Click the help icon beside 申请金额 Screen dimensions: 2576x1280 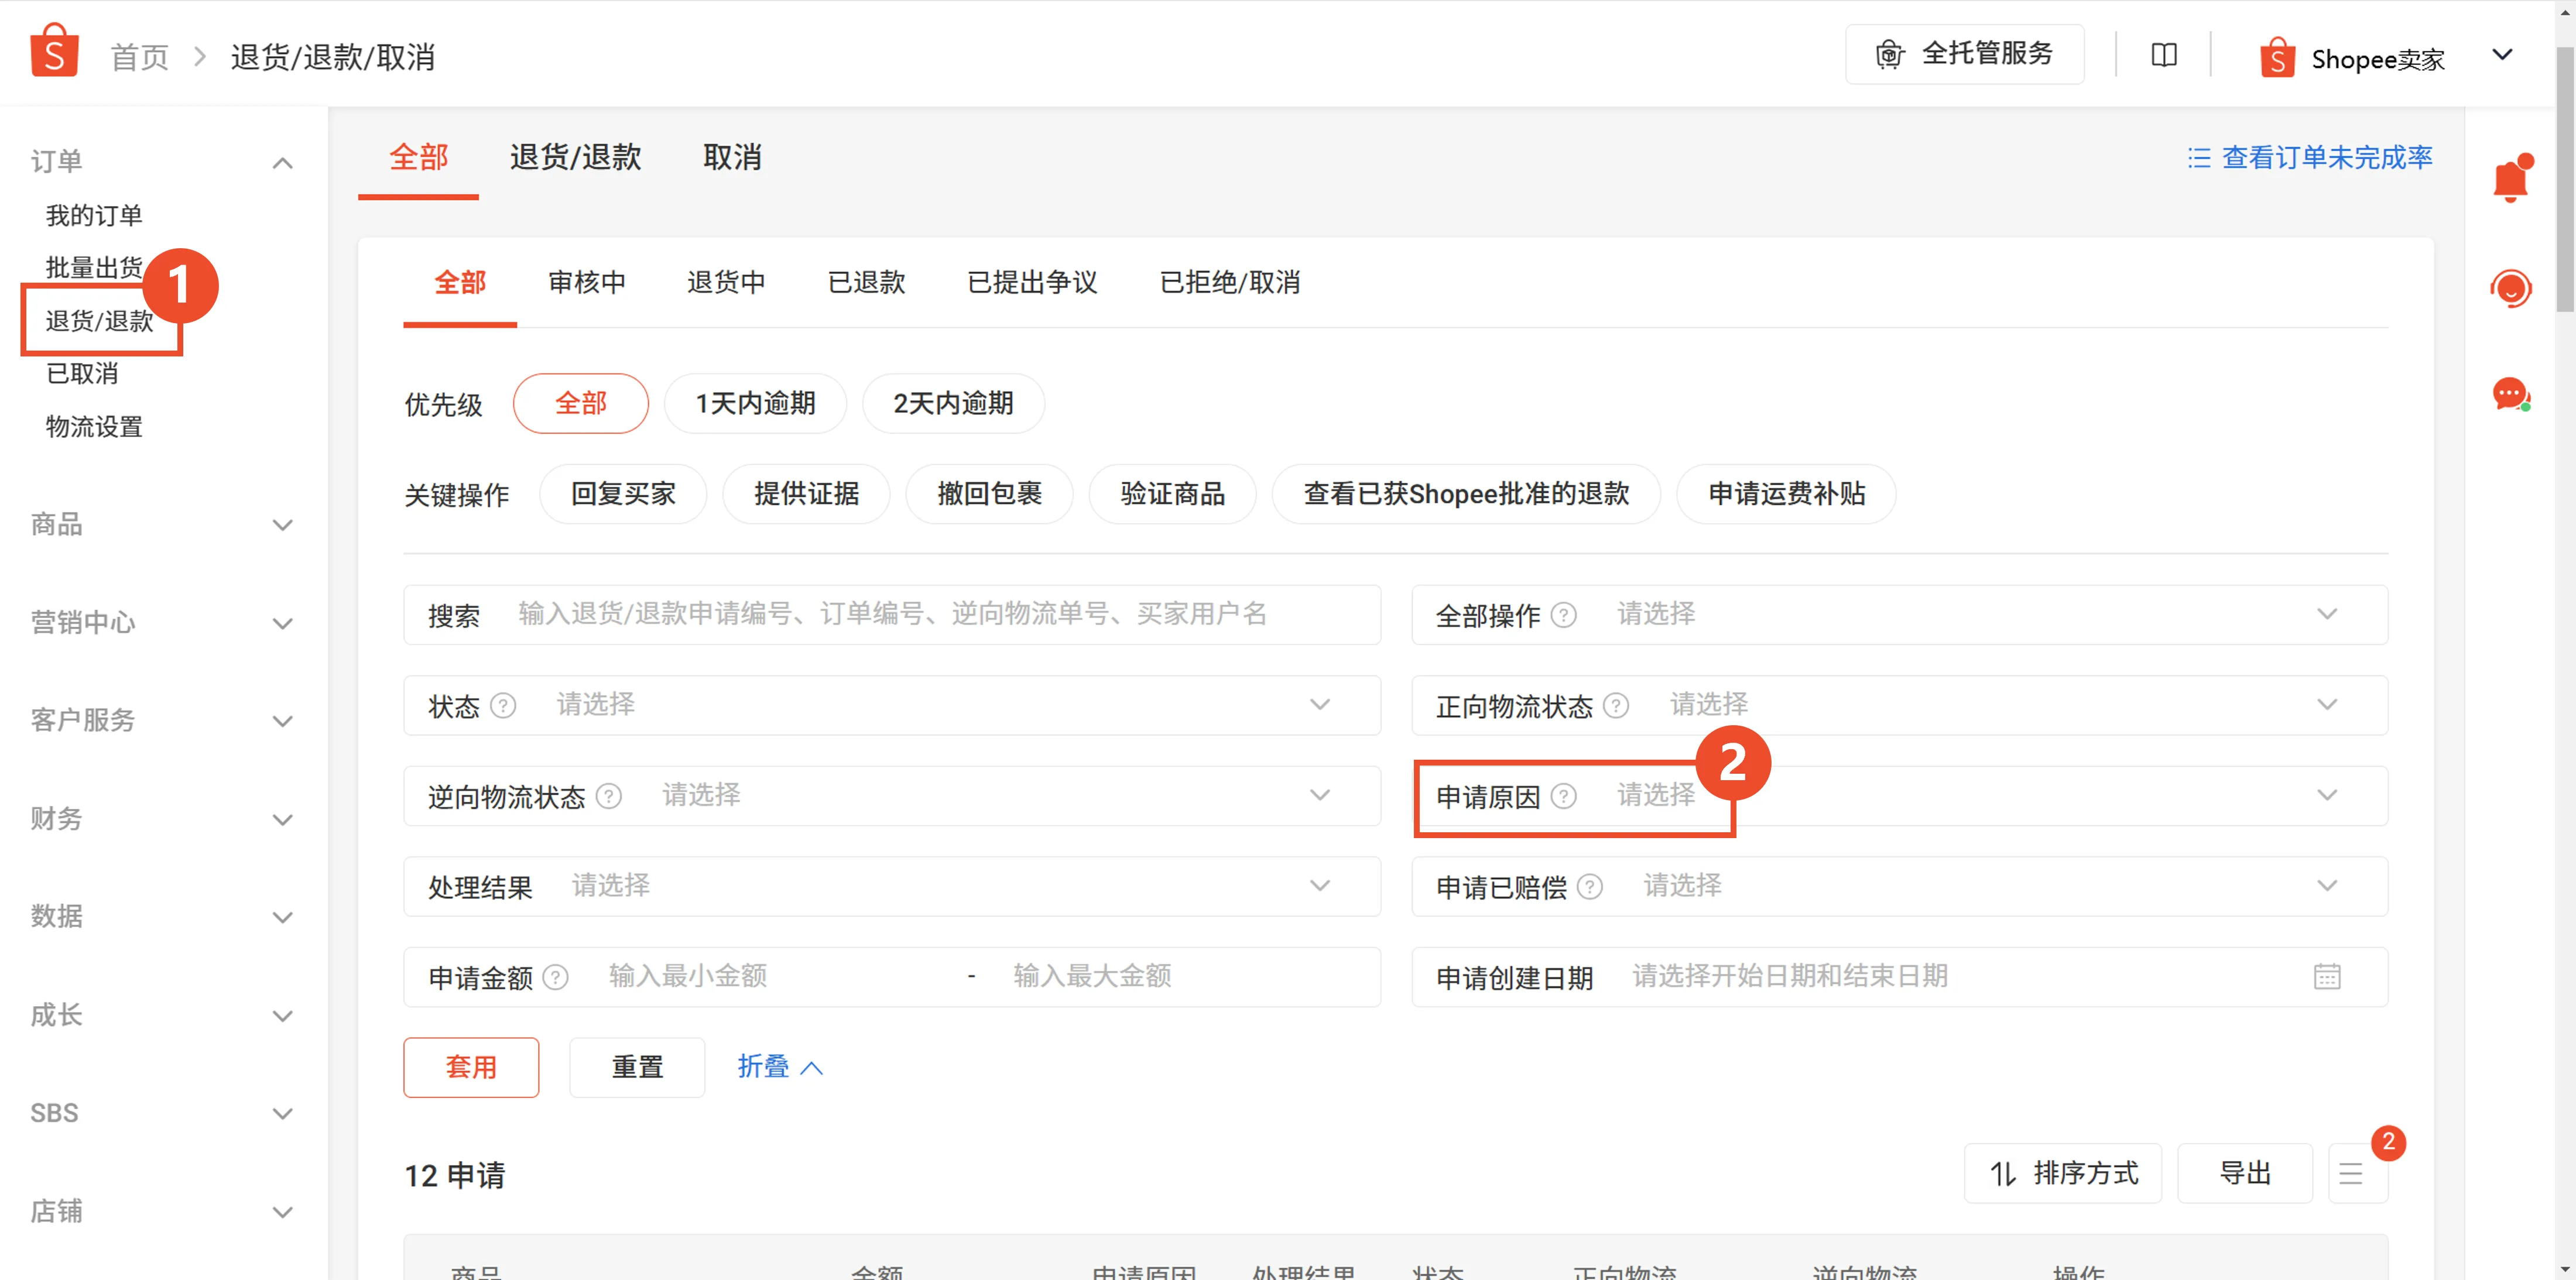coord(556,977)
